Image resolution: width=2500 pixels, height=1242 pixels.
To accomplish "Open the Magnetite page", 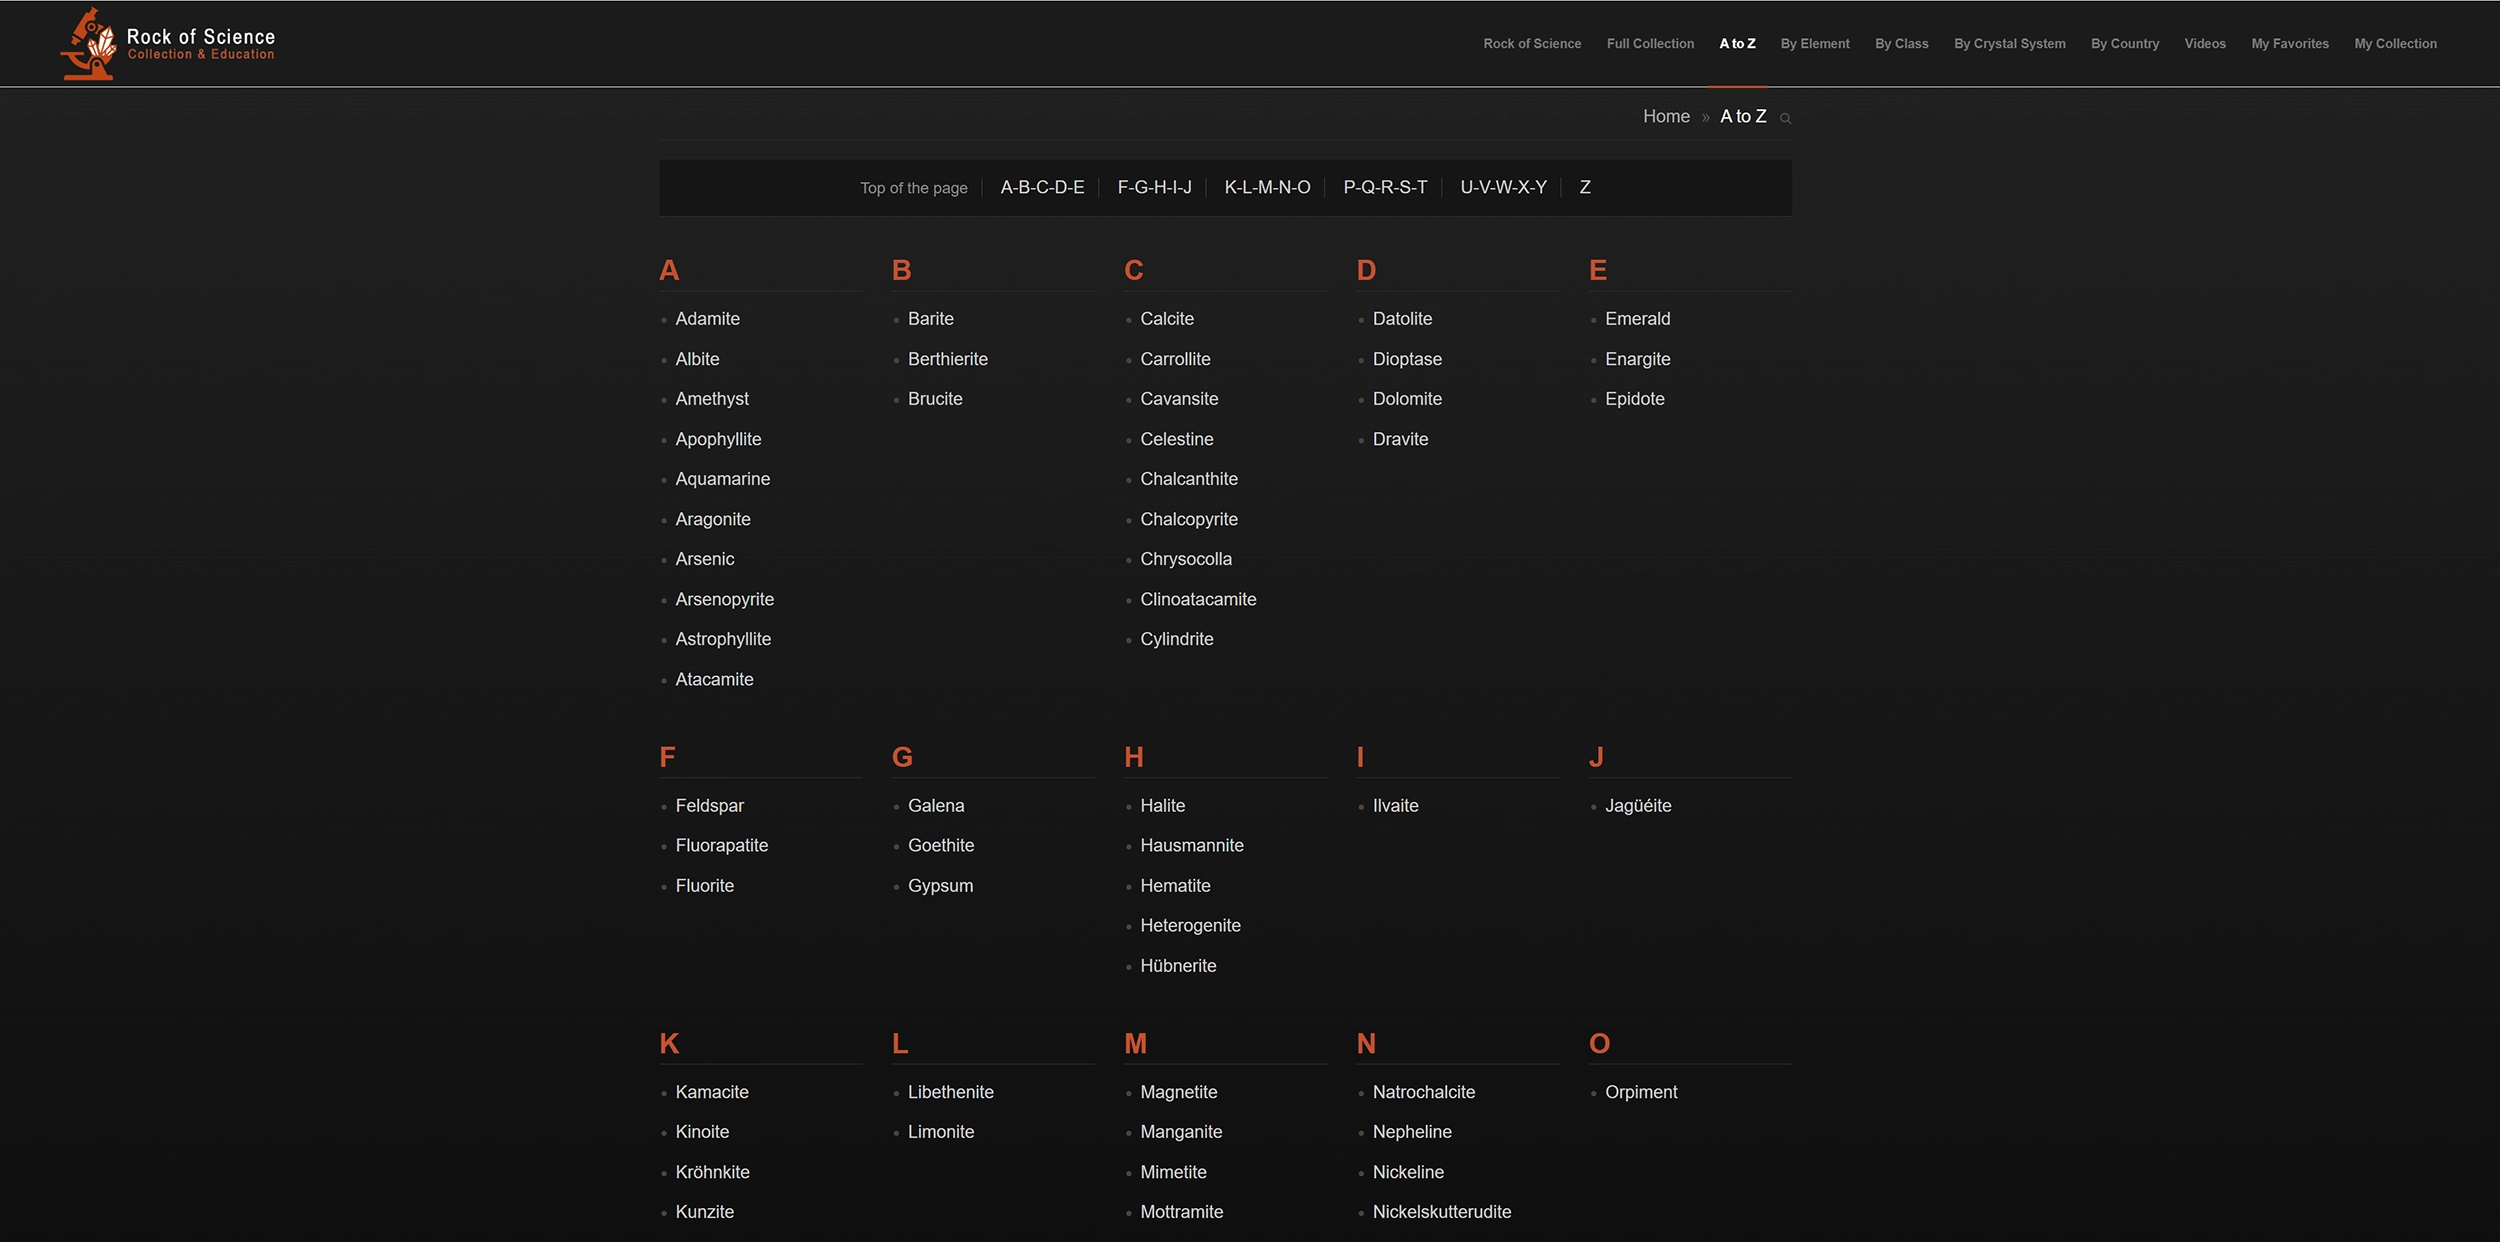I will point(1178,1092).
